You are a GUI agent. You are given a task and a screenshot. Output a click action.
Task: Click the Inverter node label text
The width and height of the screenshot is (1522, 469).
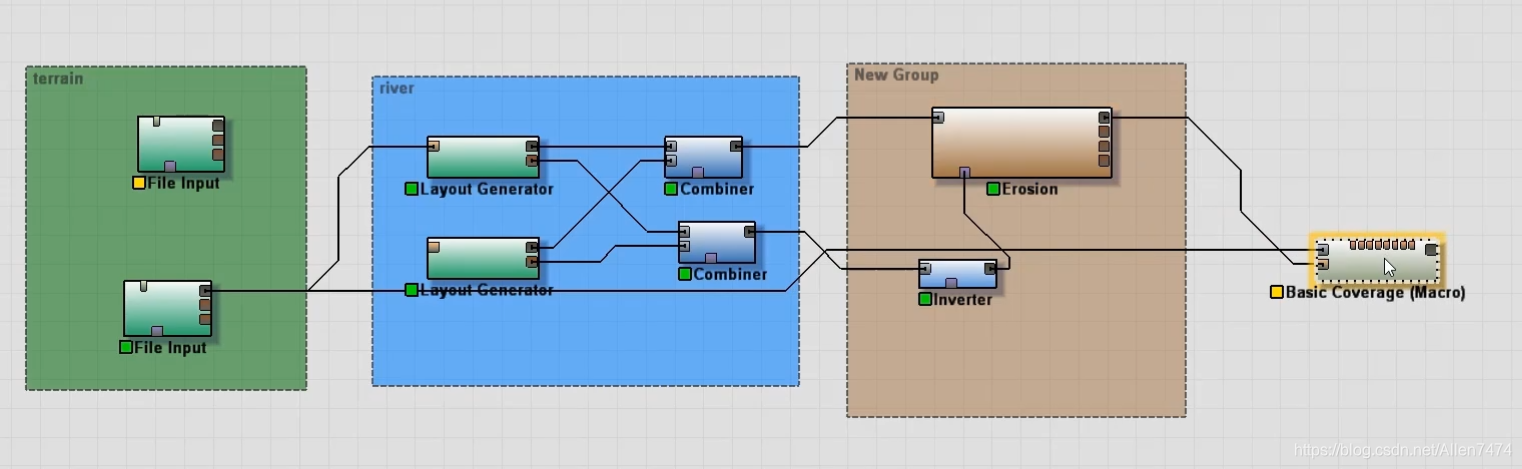click(x=962, y=299)
